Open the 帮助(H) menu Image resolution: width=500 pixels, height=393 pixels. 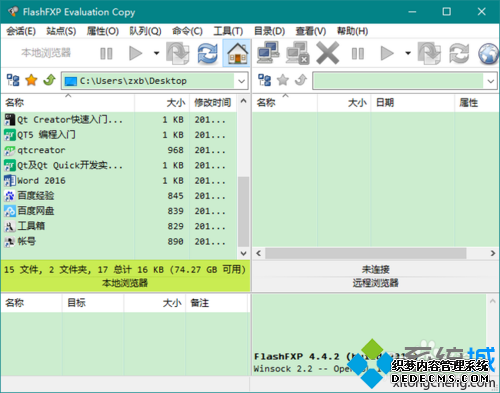(352, 31)
